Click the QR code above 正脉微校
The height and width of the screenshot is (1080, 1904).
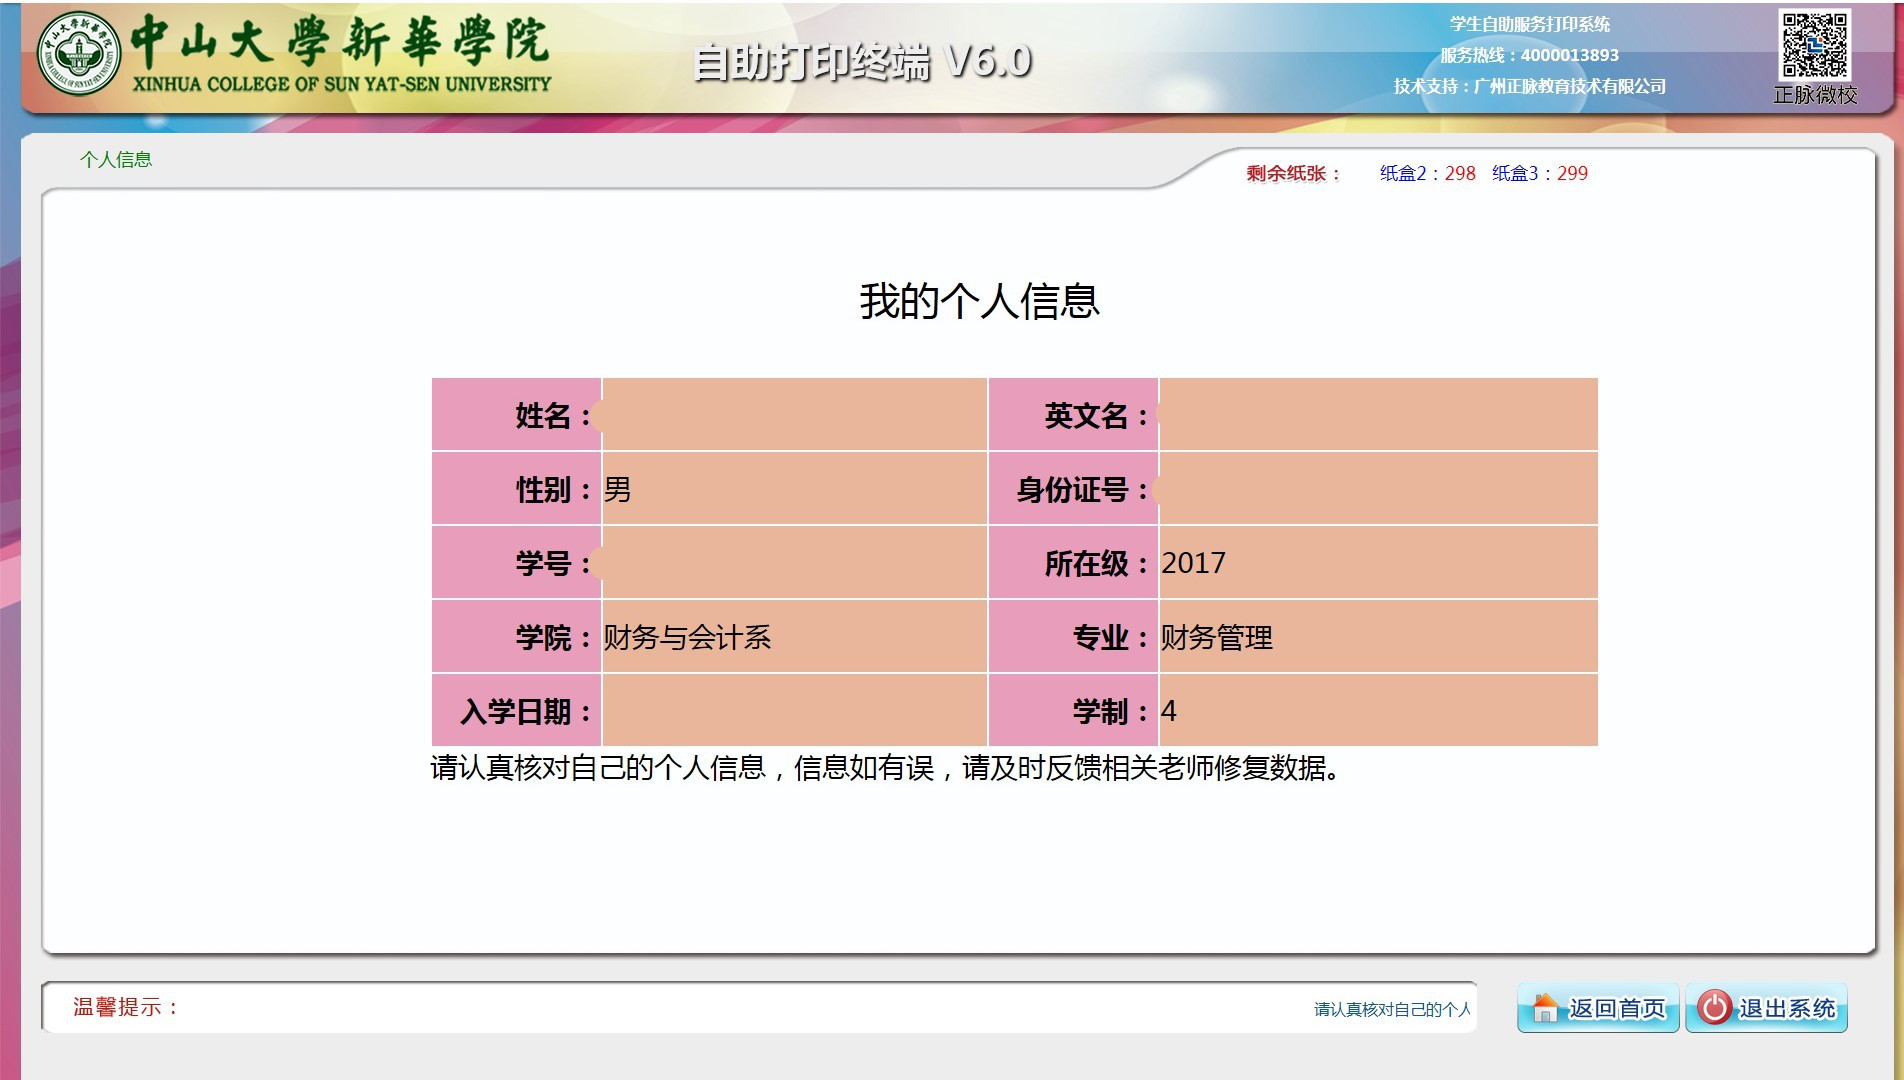tap(1814, 45)
